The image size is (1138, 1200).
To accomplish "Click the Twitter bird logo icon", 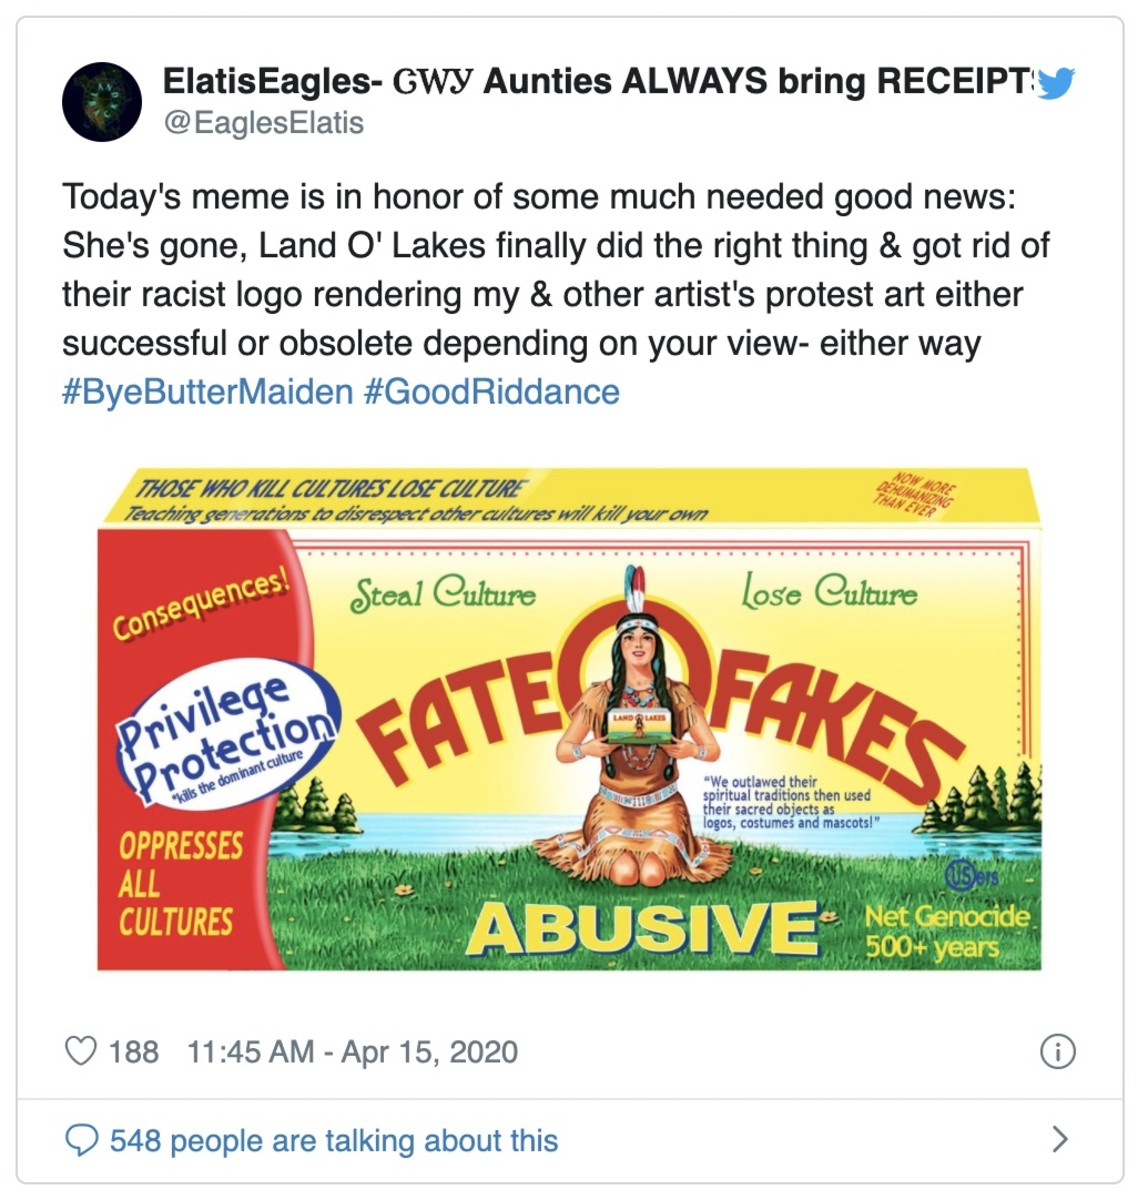I will tap(1055, 84).
